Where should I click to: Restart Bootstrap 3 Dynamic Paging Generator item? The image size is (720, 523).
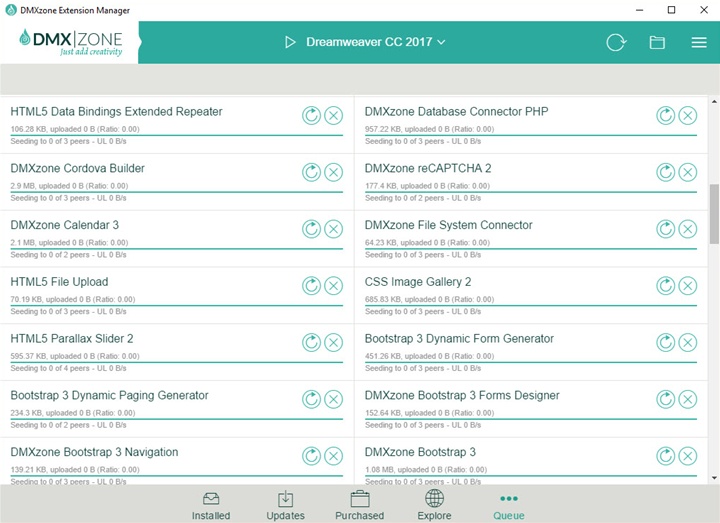tap(311, 399)
